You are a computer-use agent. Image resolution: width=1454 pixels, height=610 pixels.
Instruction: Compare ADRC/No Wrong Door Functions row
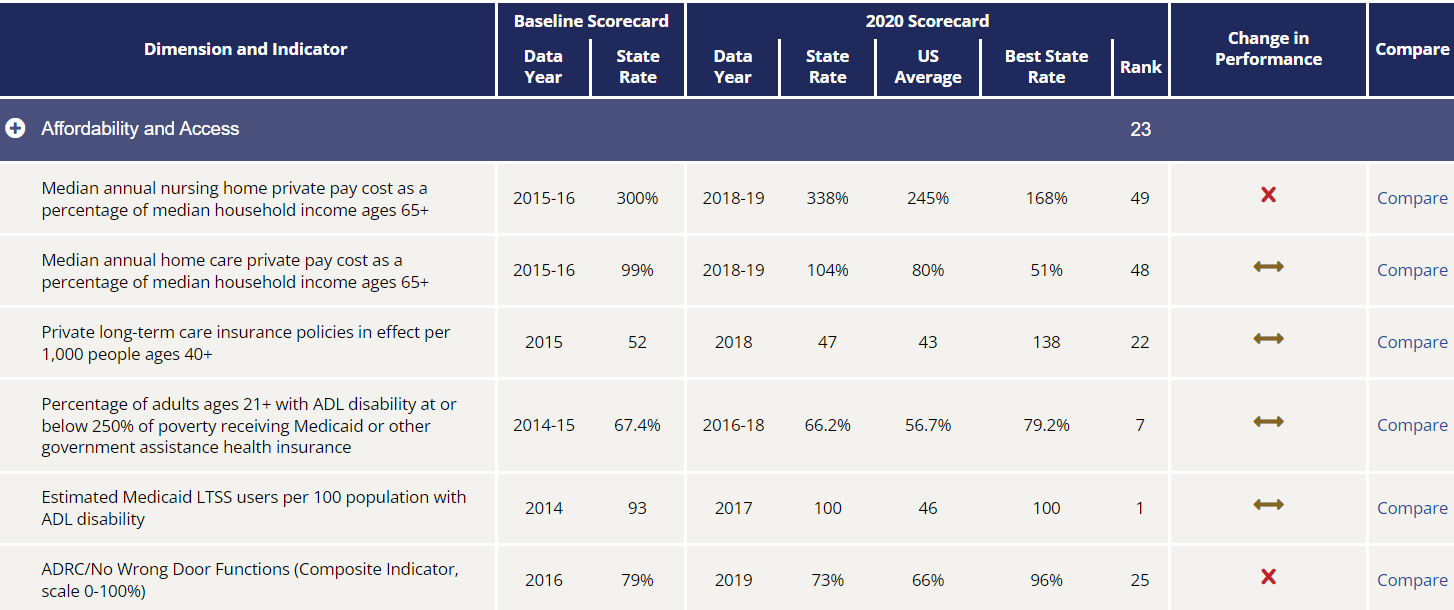(1412, 580)
